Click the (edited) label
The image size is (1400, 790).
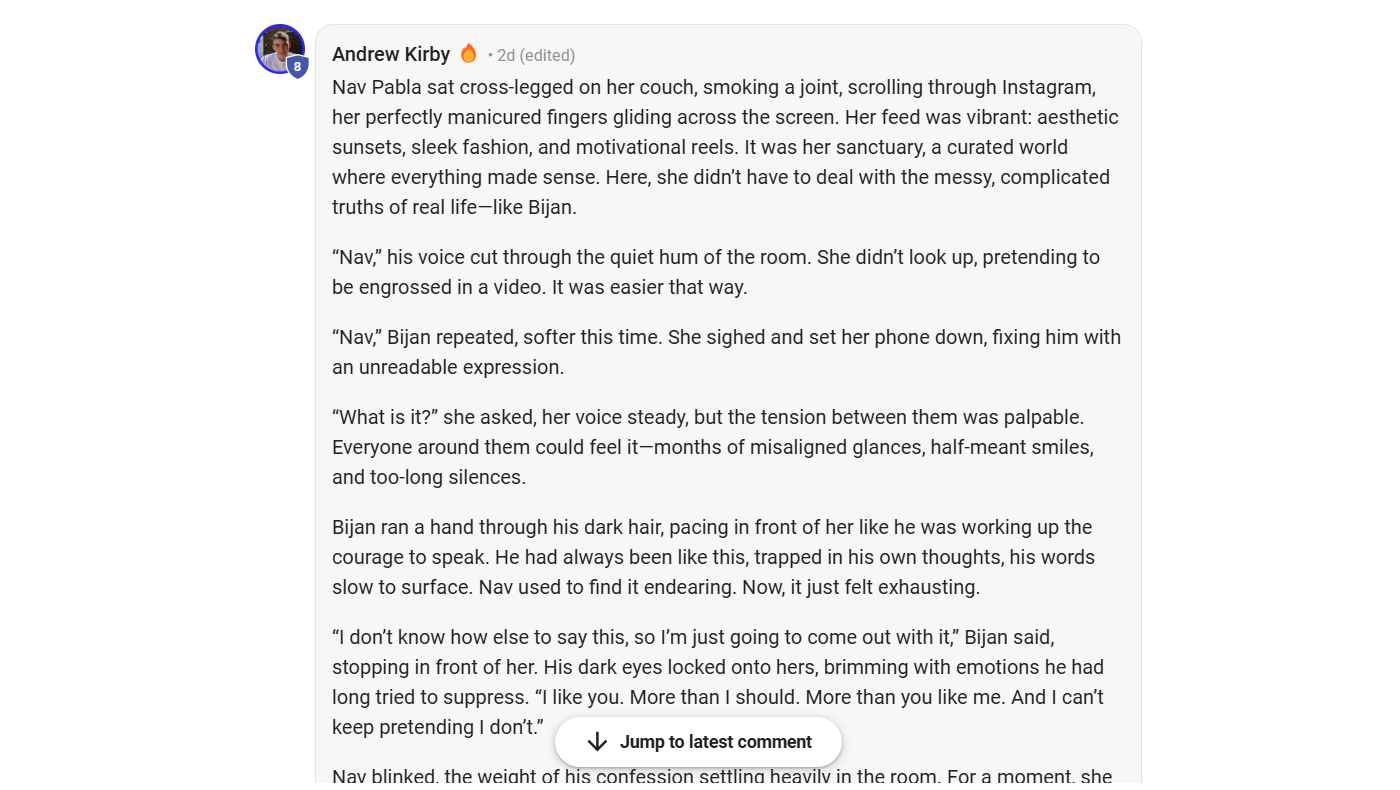point(548,55)
